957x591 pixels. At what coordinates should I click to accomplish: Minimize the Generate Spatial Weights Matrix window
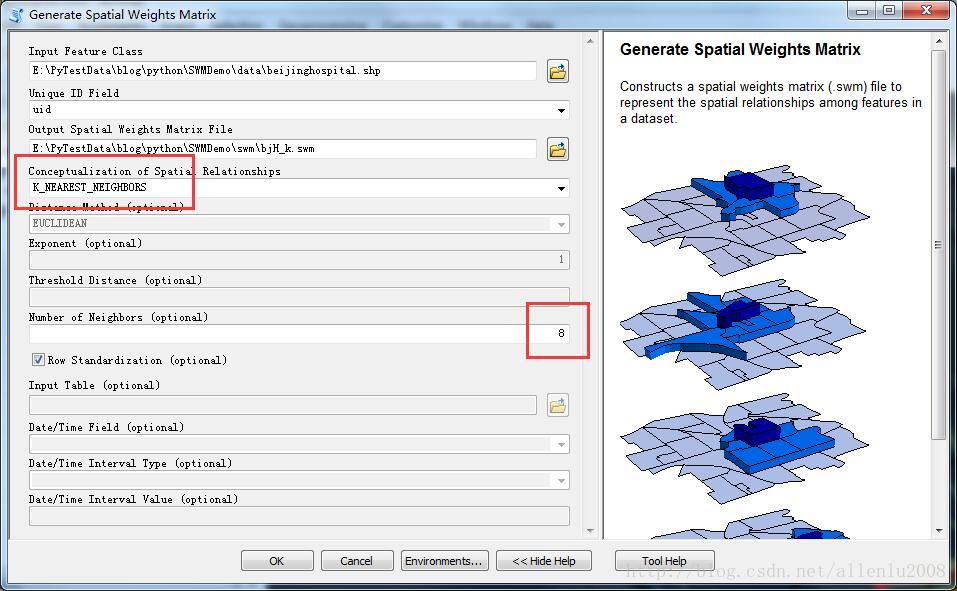[862, 10]
